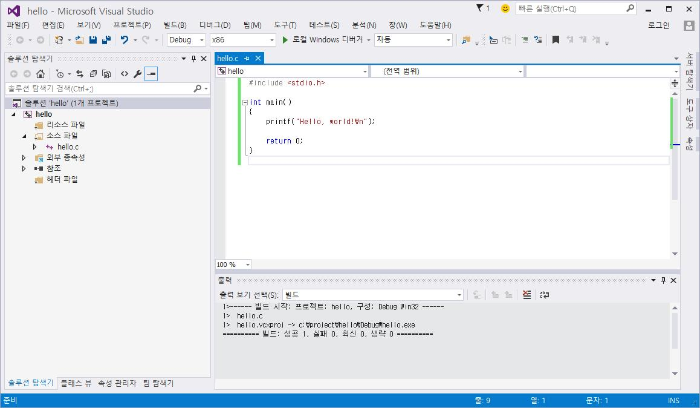Toggle bookmark with the black bookmark icon
Viewport: 700px width, 408px height.
[x=555, y=40]
